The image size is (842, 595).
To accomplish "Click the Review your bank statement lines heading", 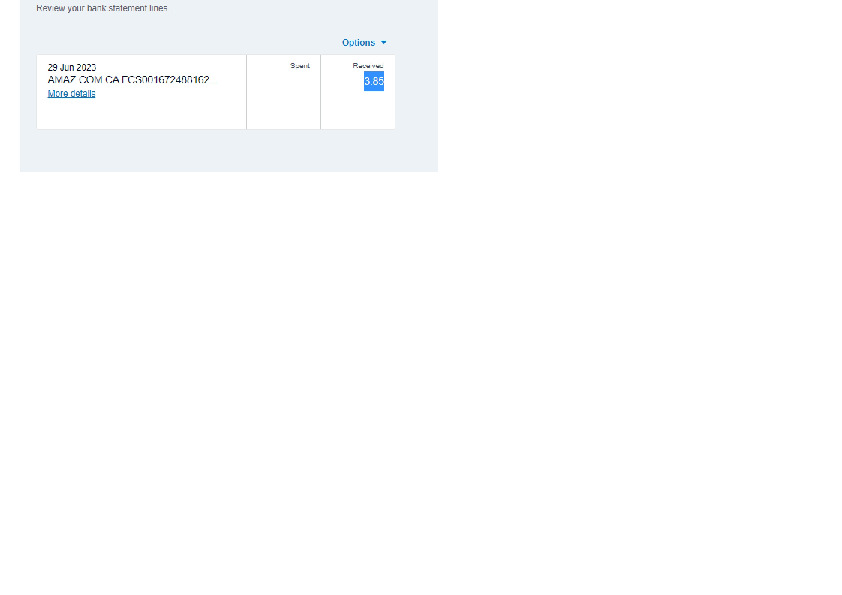I will point(102,8).
